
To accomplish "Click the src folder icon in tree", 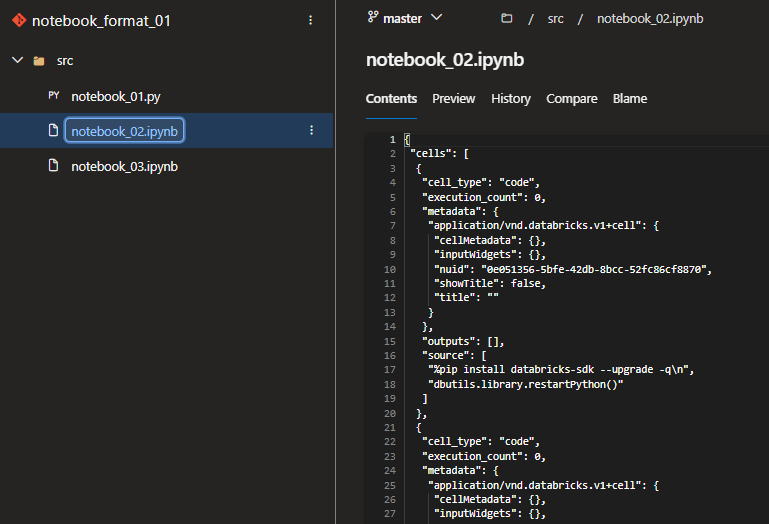I will (x=39, y=61).
